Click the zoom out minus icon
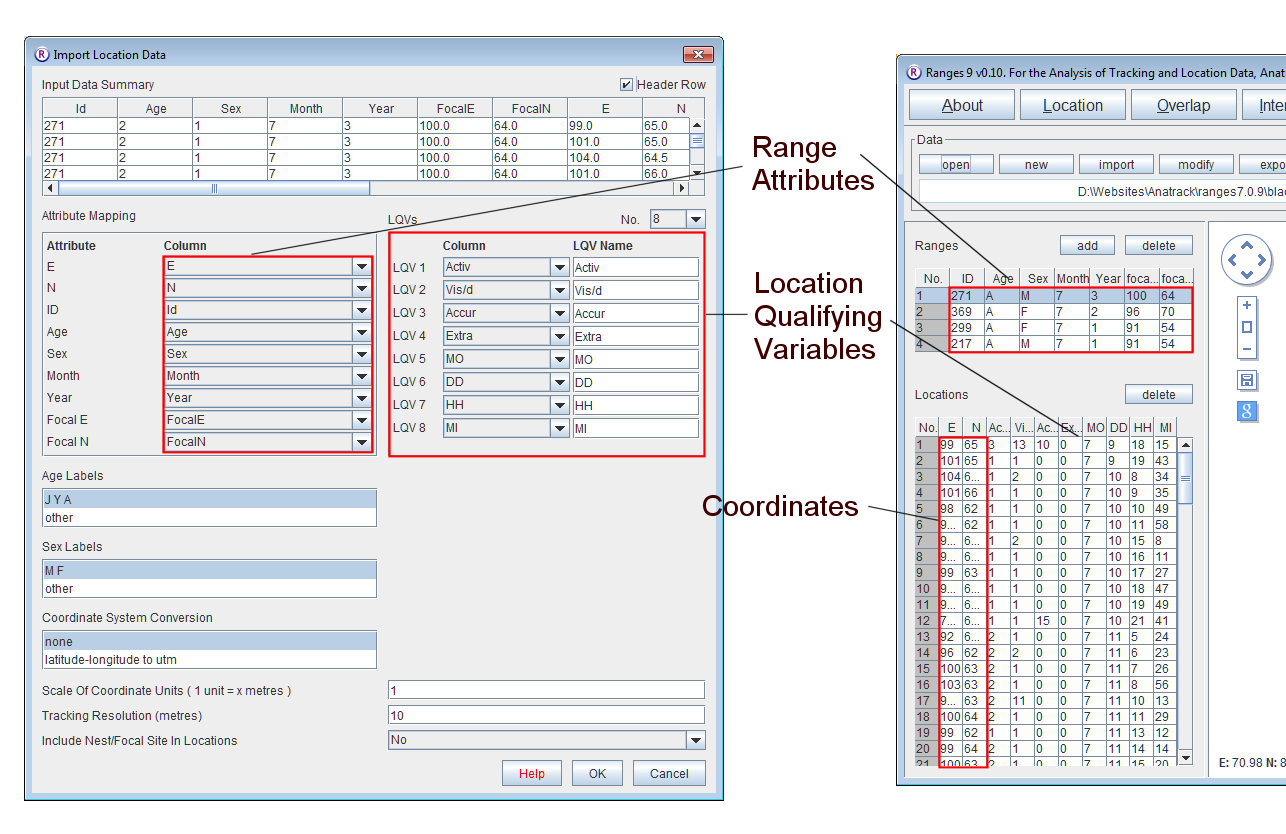 pyautogui.click(x=1247, y=349)
